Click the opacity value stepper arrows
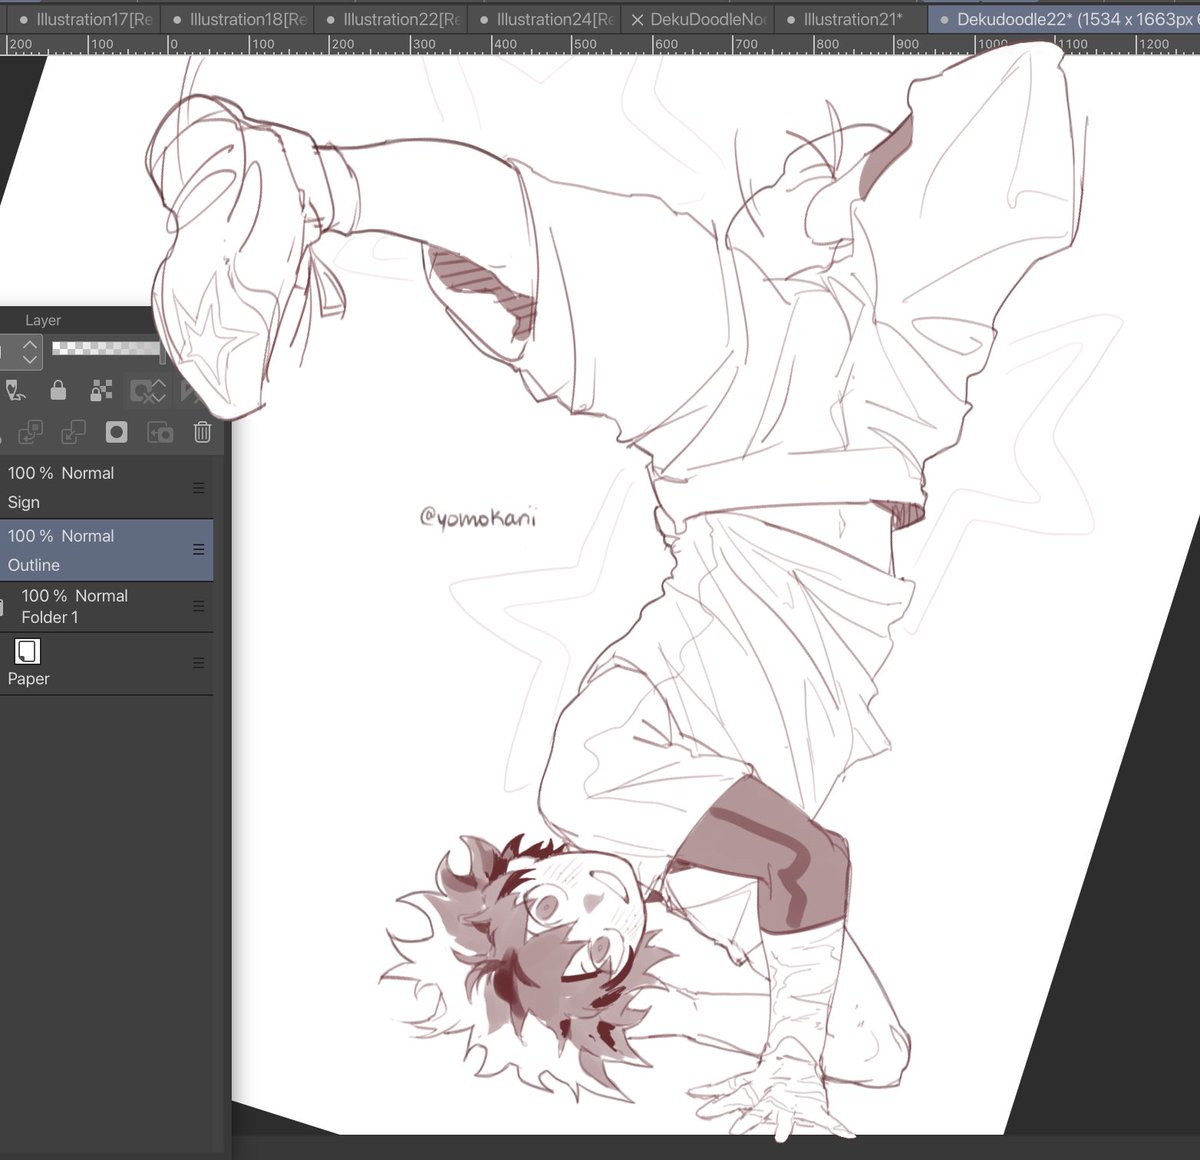 [x=30, y=351]
